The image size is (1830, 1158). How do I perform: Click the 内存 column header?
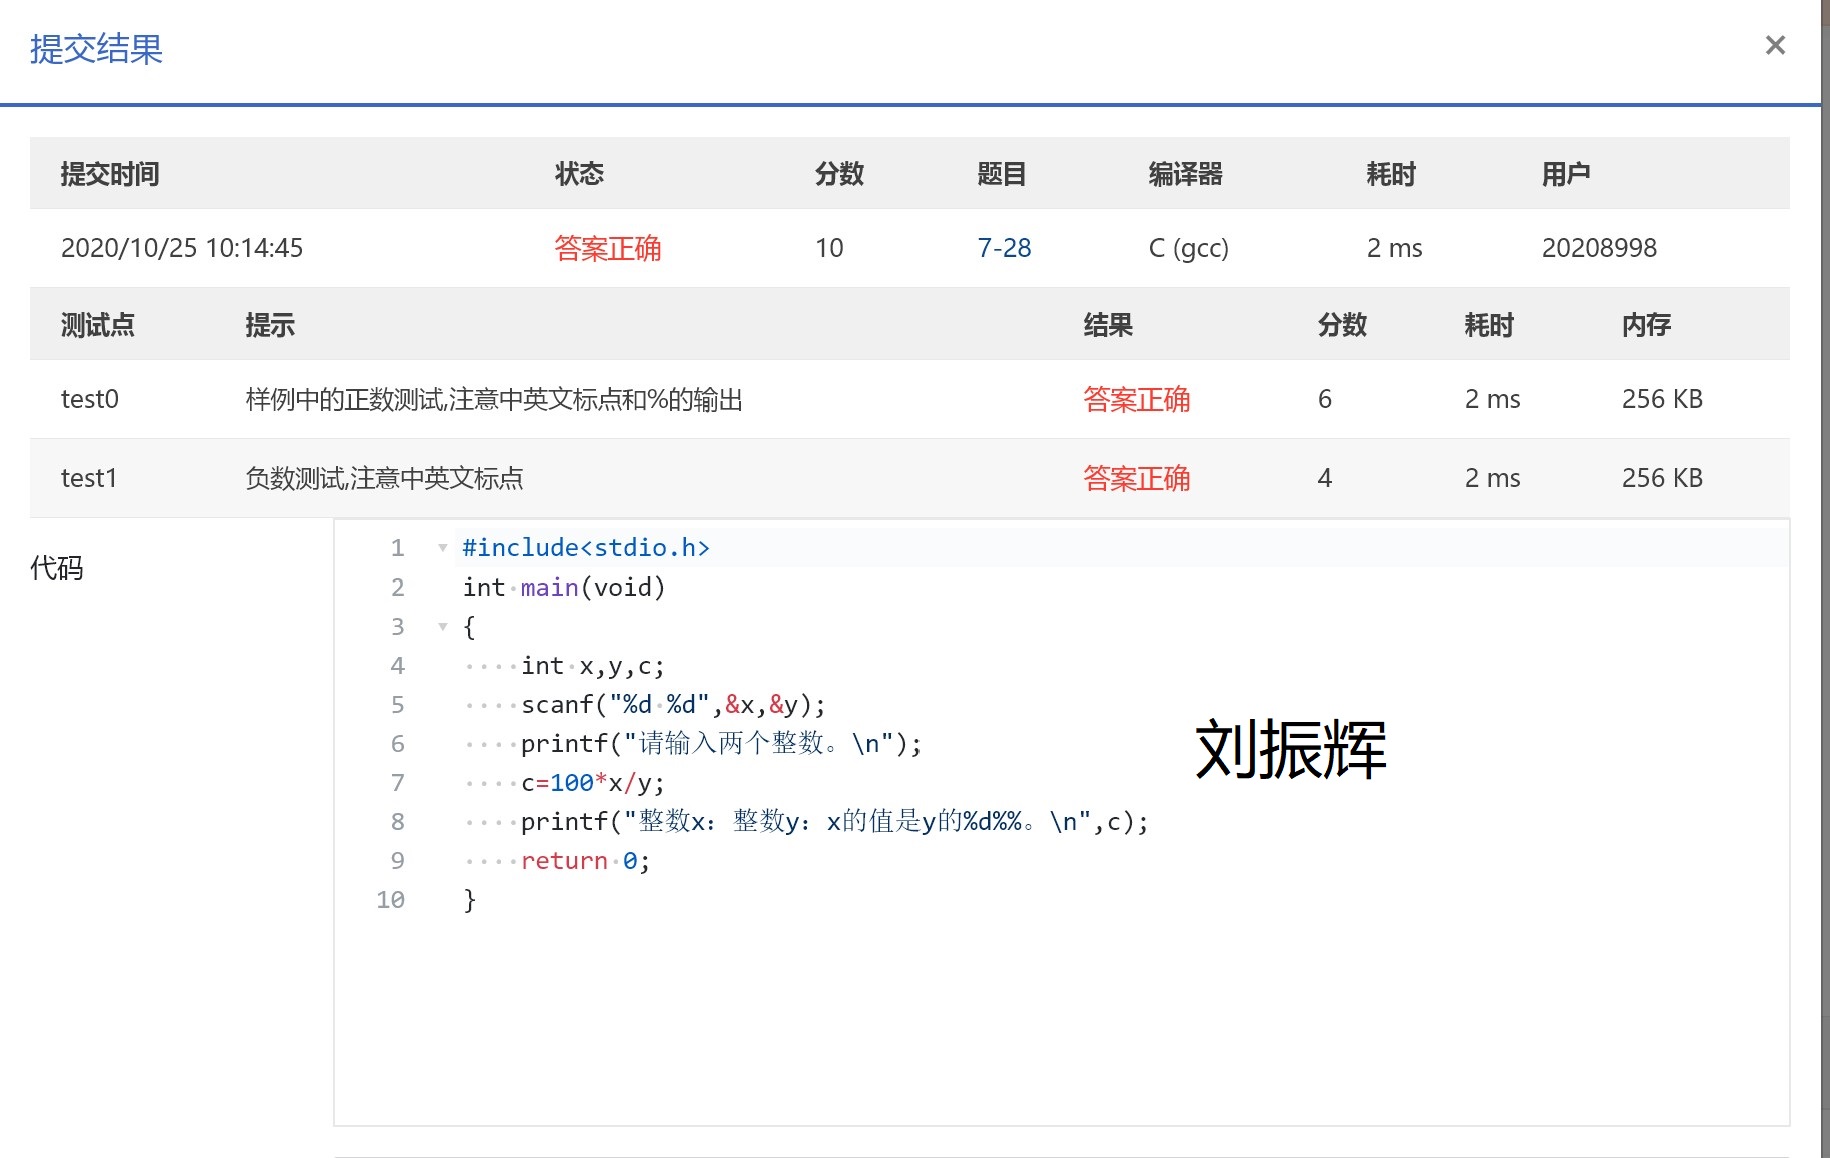[1647, 325]
